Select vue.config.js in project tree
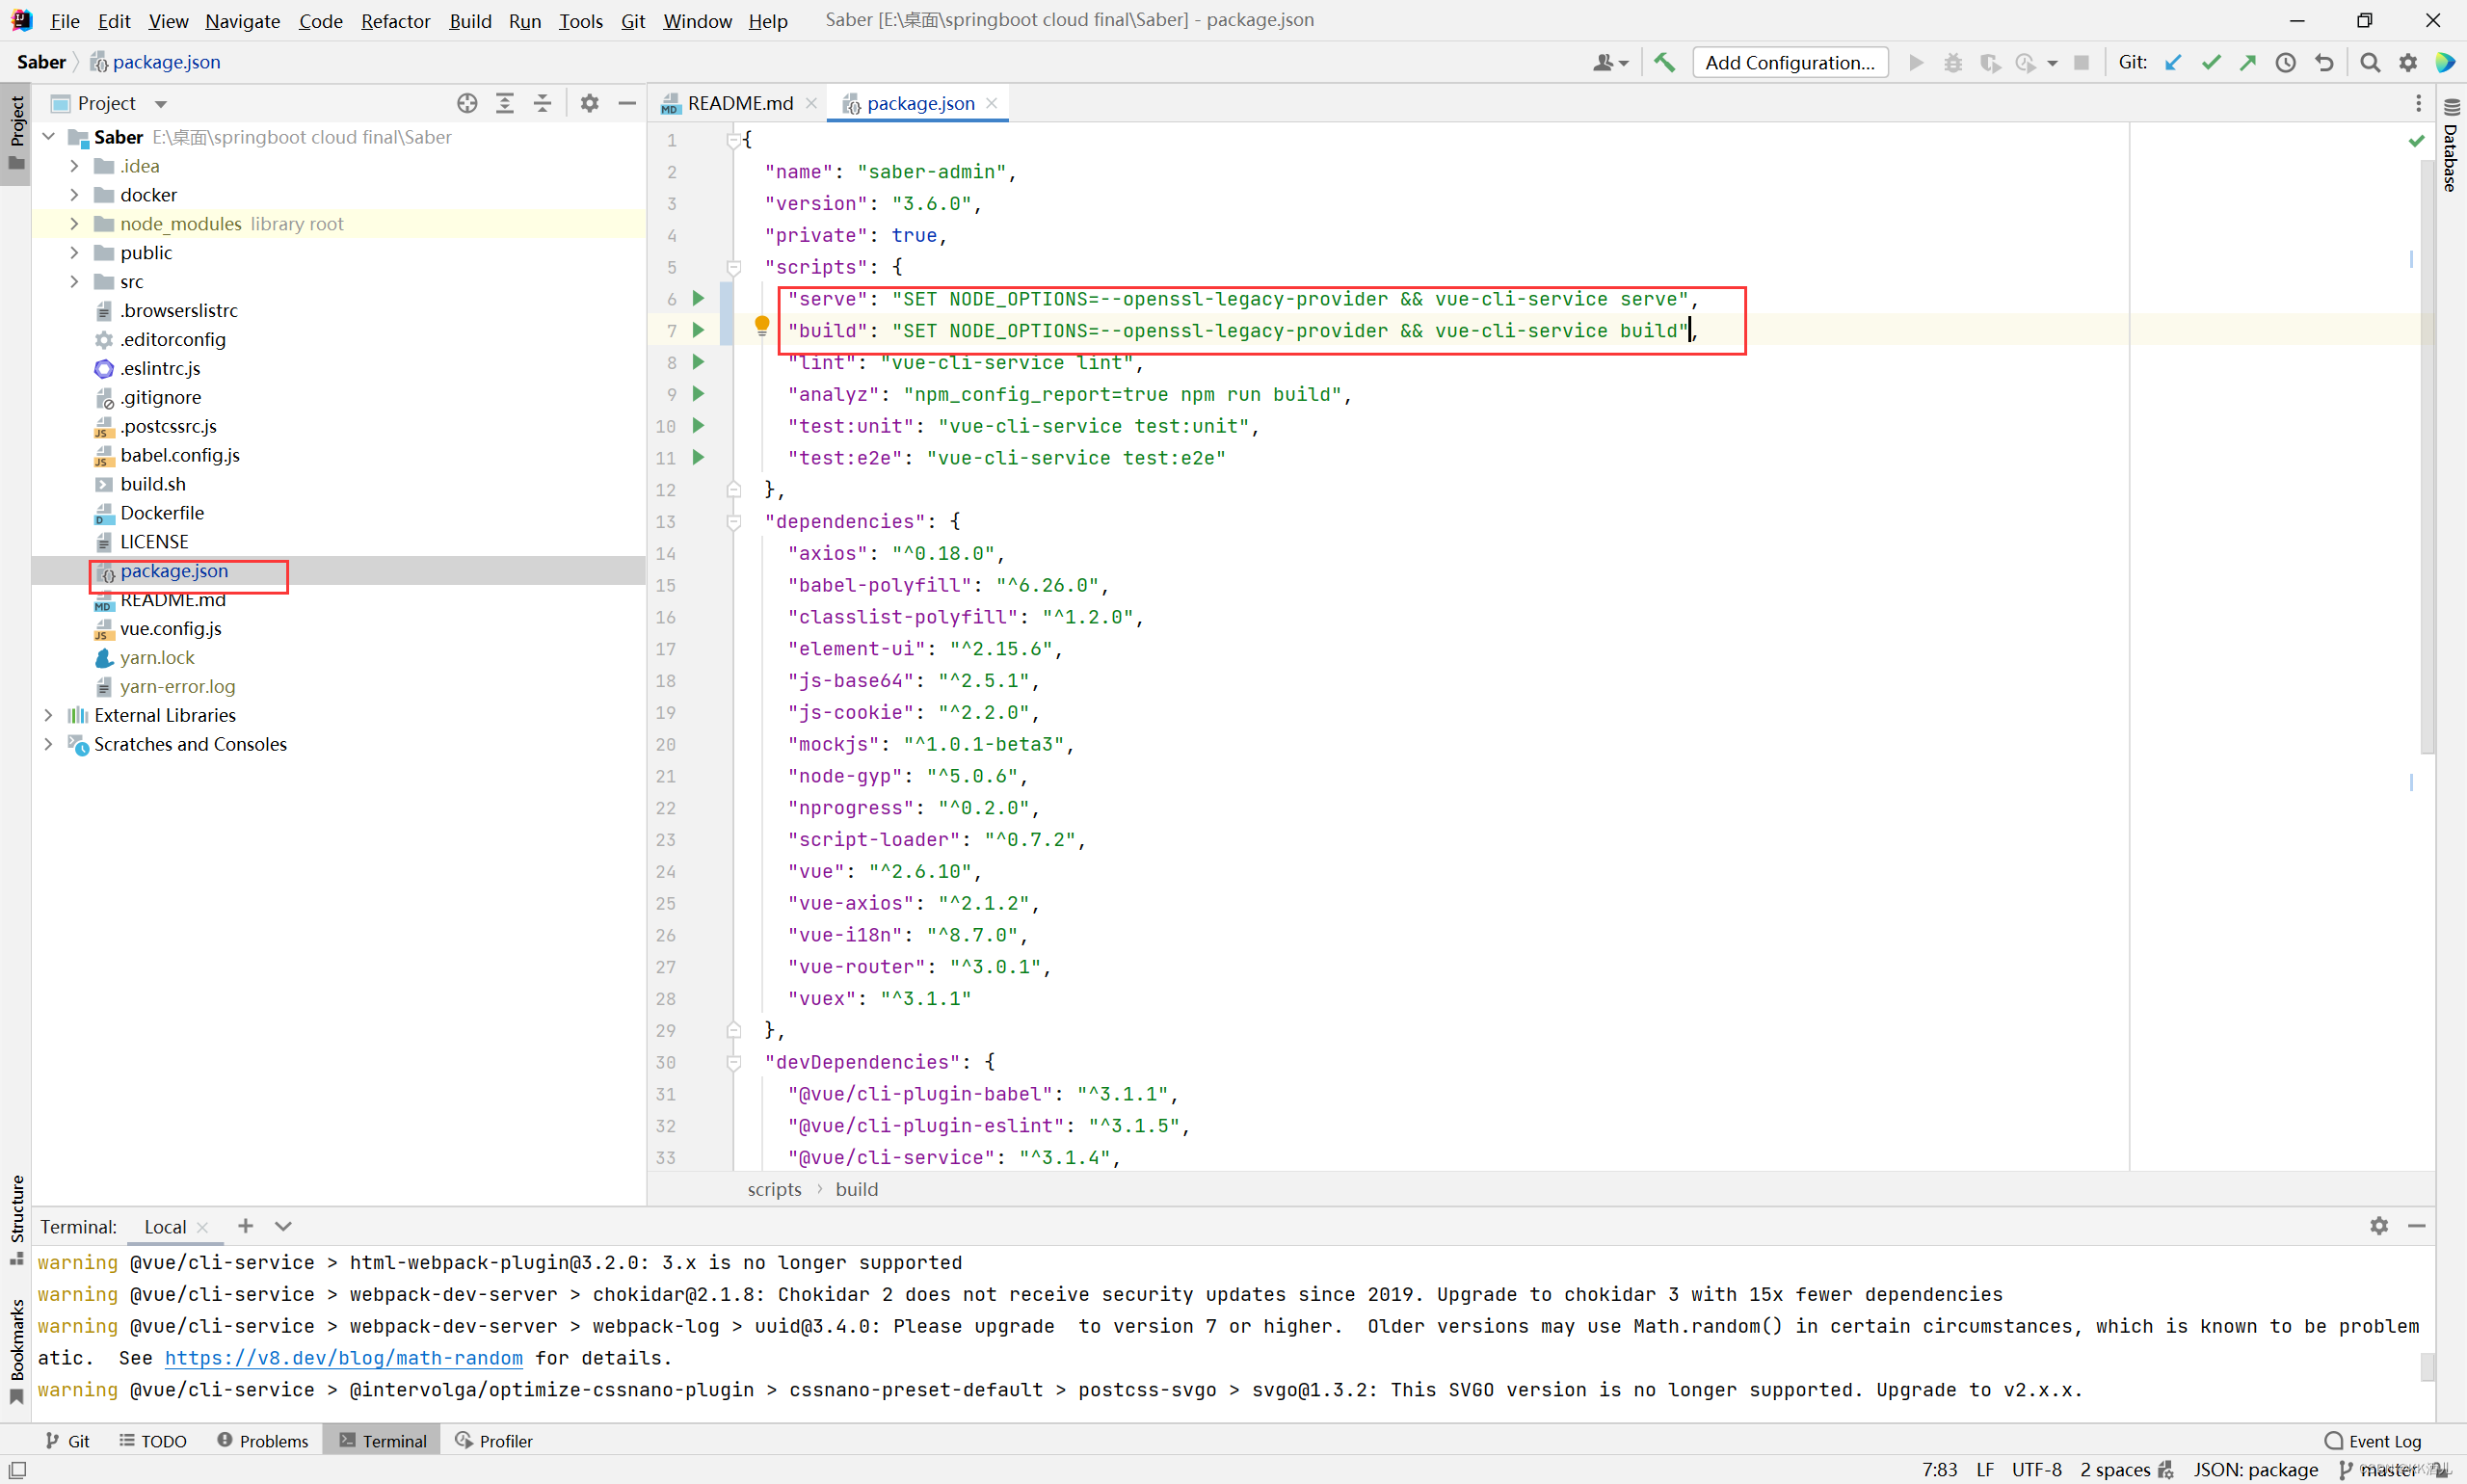 click(170, 628)
